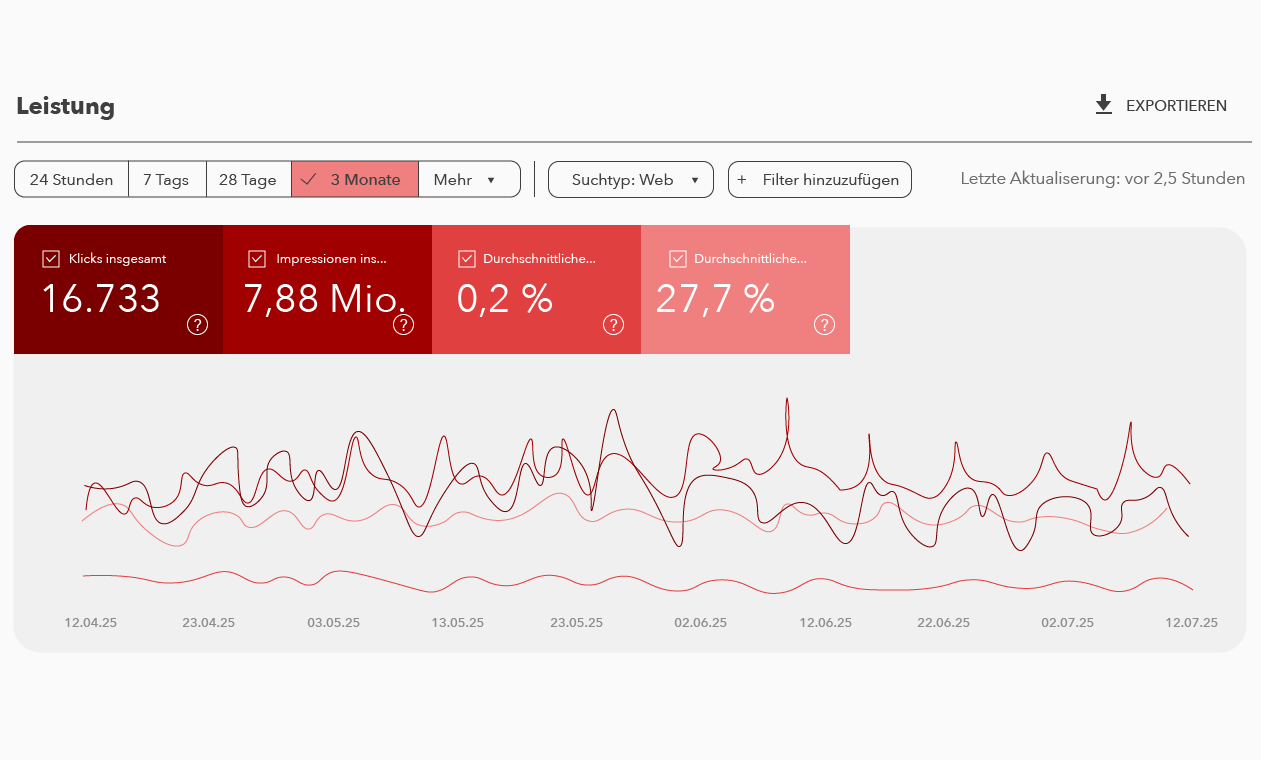Click help icon in Impressionen card
1261x760 pixels.
tap(403, 324)
